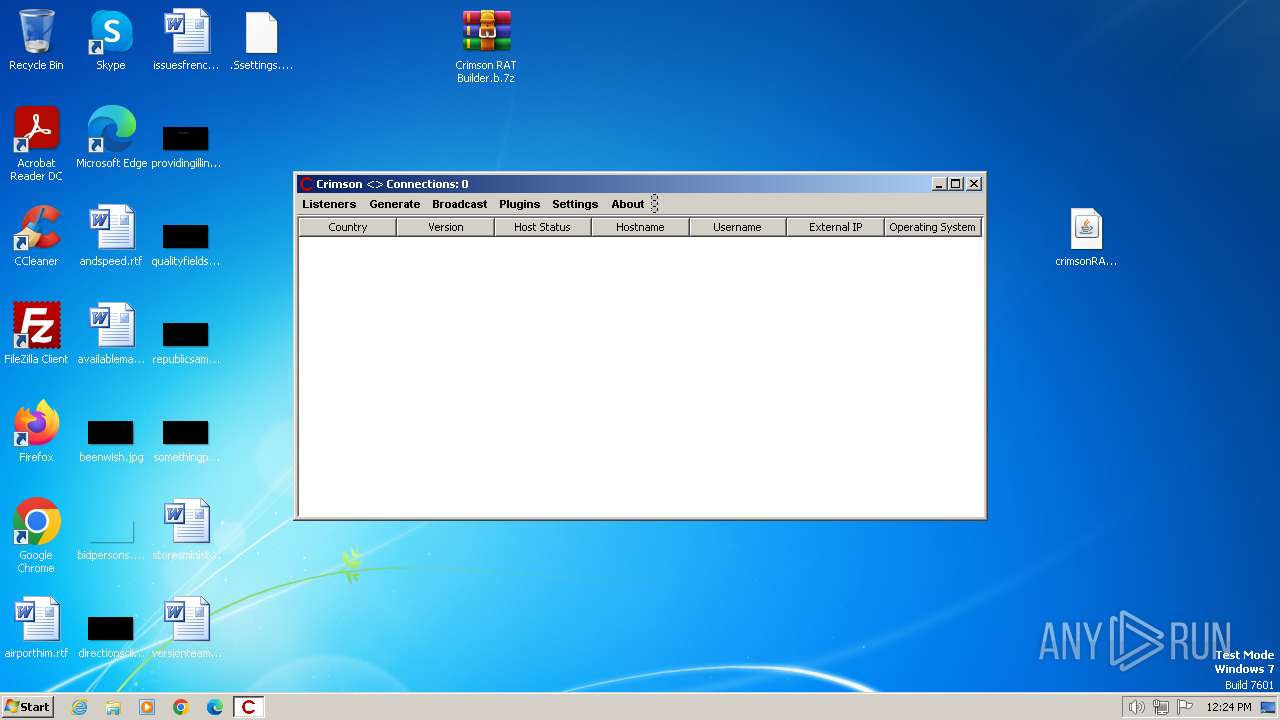Click the 12:24 PM taskbar clock
The image size is (1280, 720).
[x=1229, y=707]
